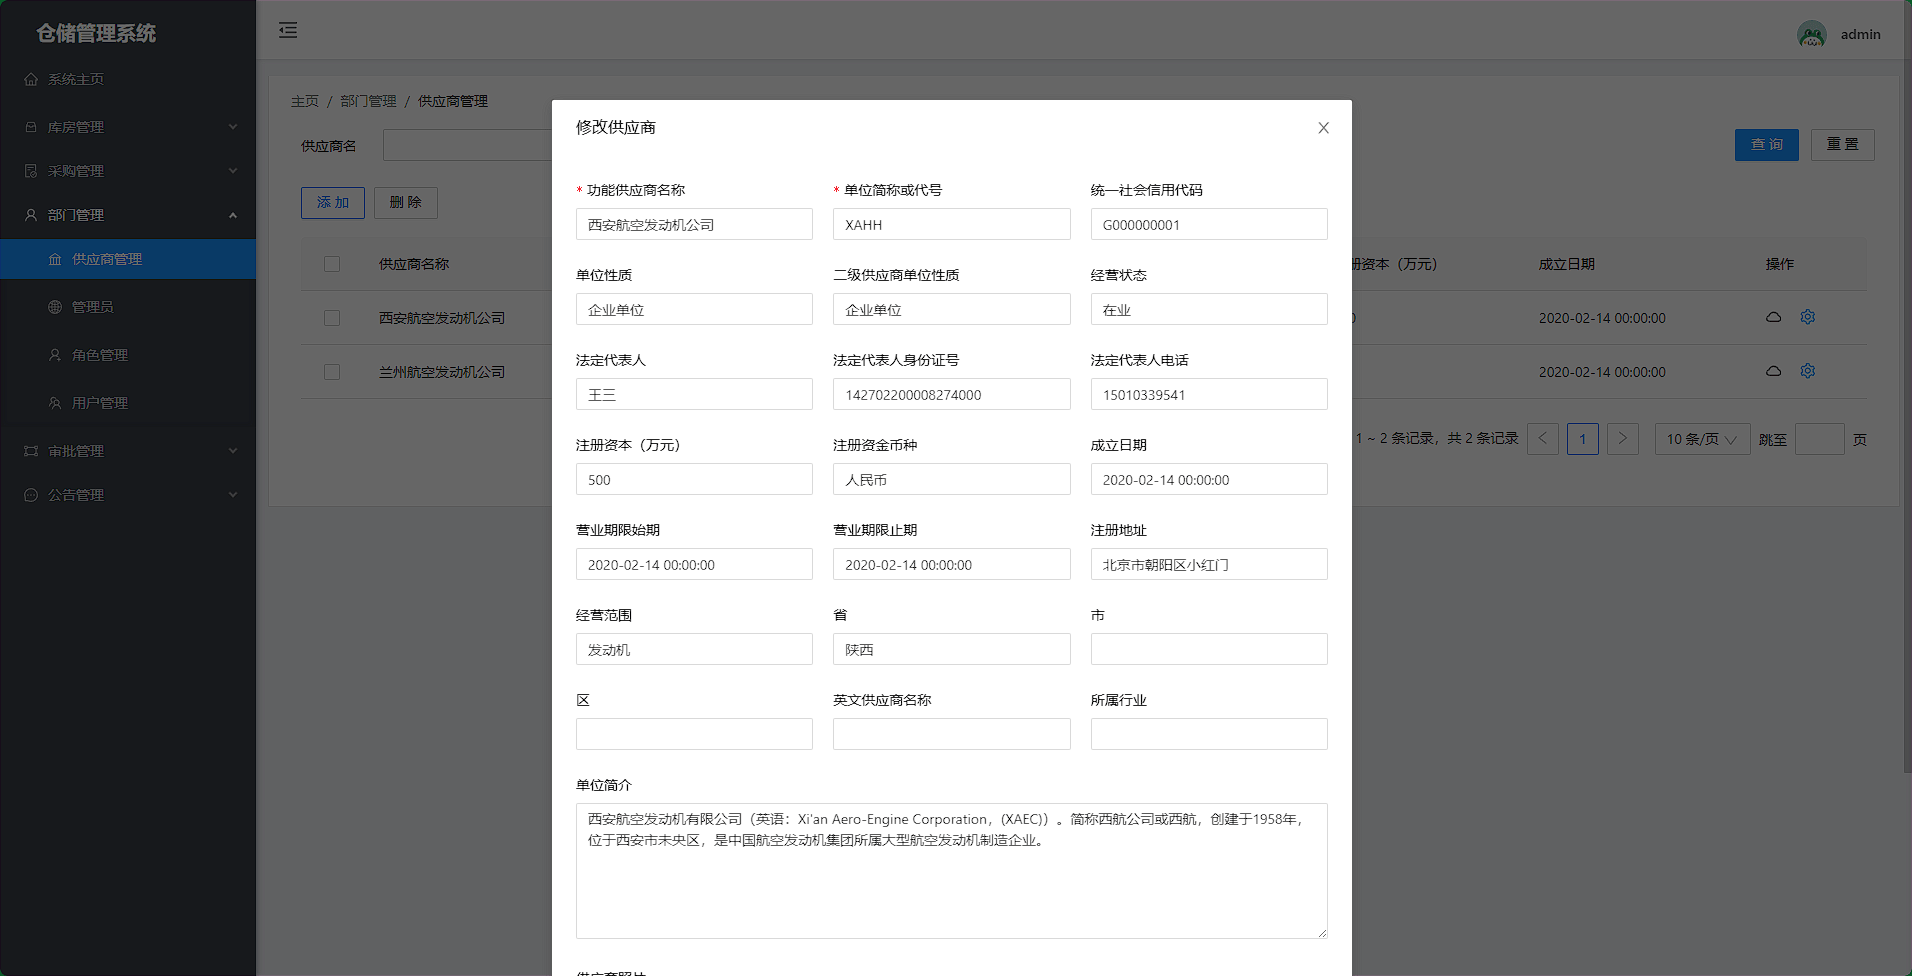Image resolution: width=1912 pixels, height=976 pixels.
Task: Click the 添加 add button
Action: (x=333, y=203)
